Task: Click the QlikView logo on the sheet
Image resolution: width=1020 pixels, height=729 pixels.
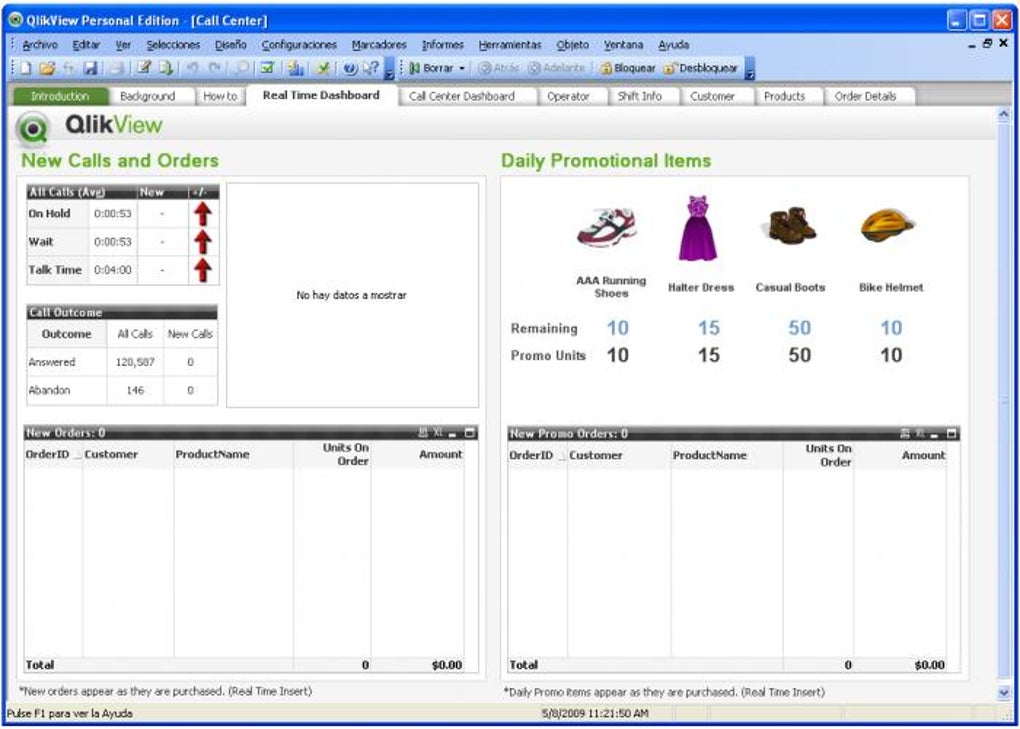Action: click(89, 126)
